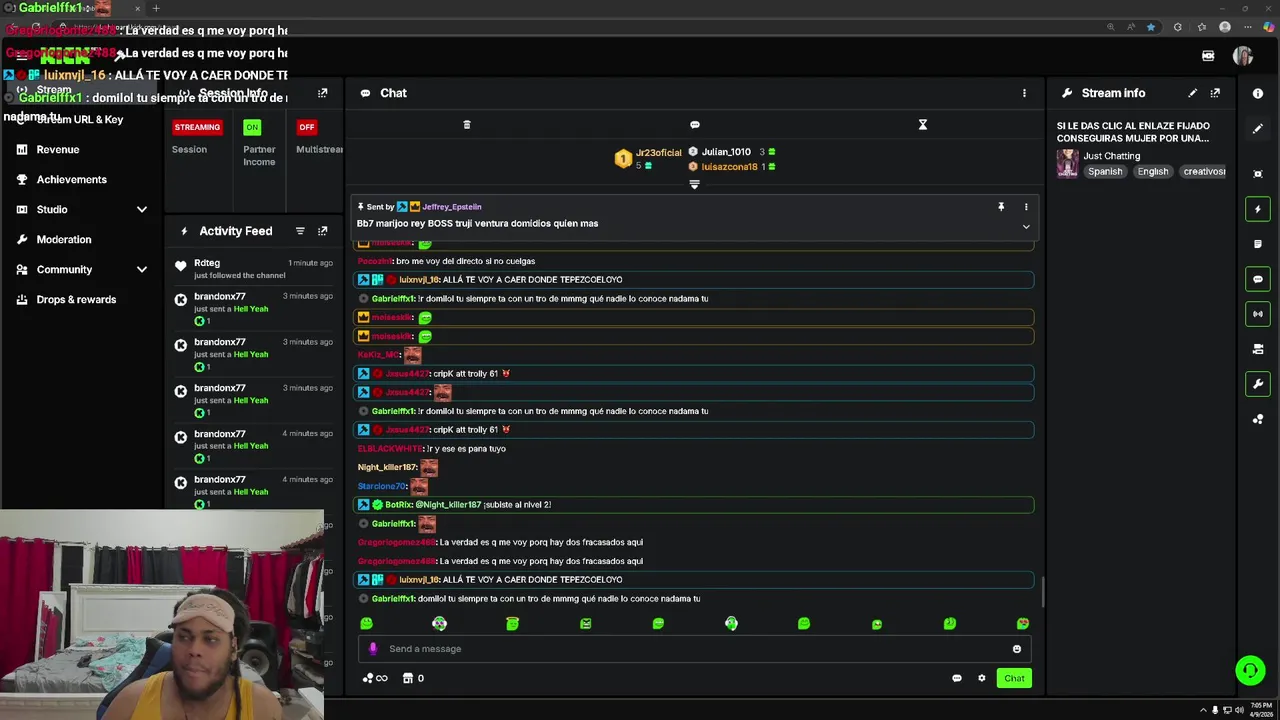Viewport: 1280px width, 720px height.
Task: Open the Revenue page in the sidebar
Action: [58, 149]
